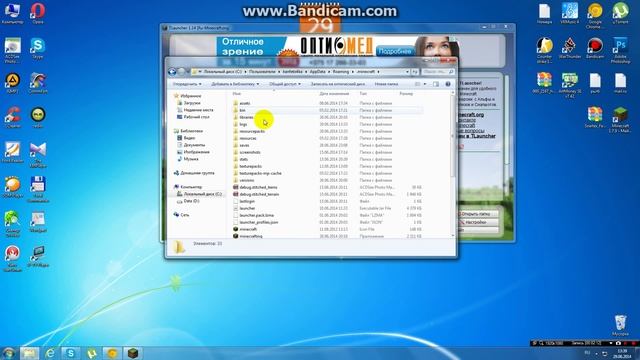Click the Explorer Forward navigation arrow
This screenshot has height=360, width=640.
pyautogui.click(x=181, y=71)
